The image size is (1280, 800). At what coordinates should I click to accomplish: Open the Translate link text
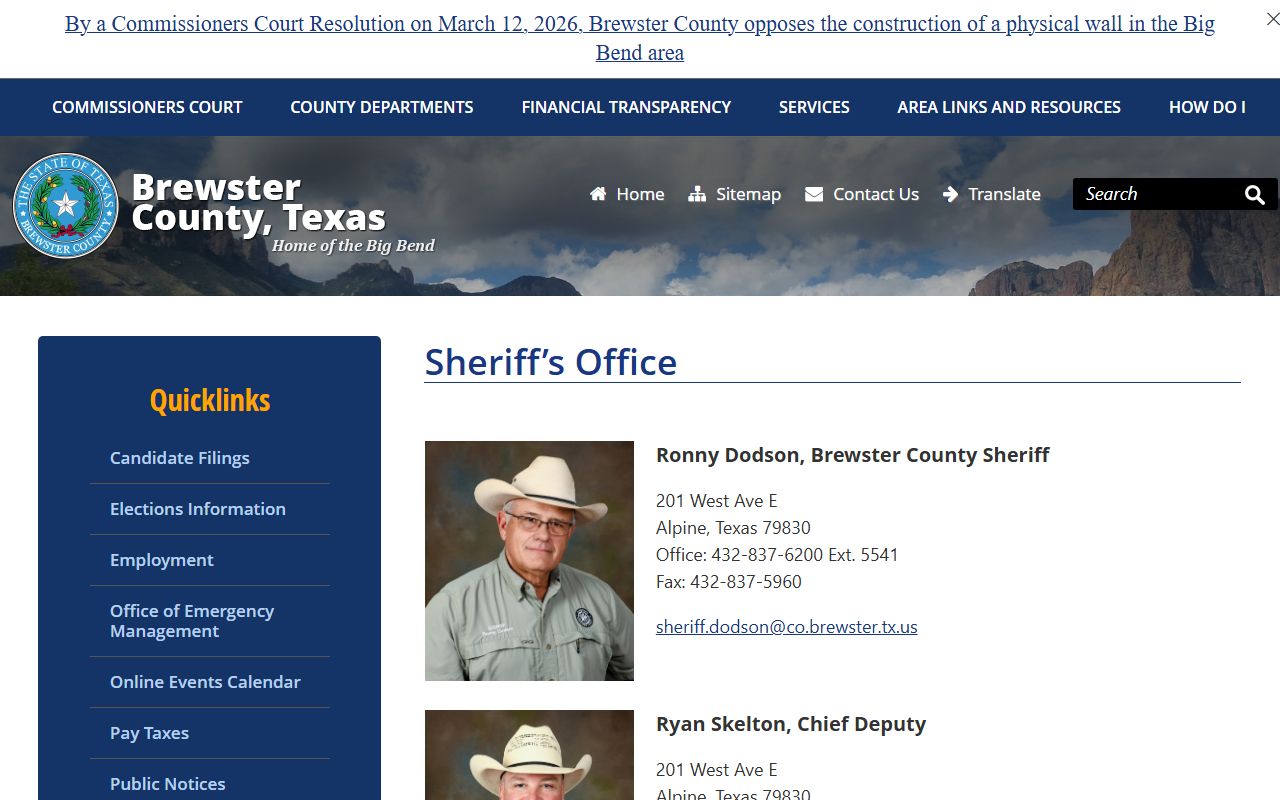click(1004, 194)
